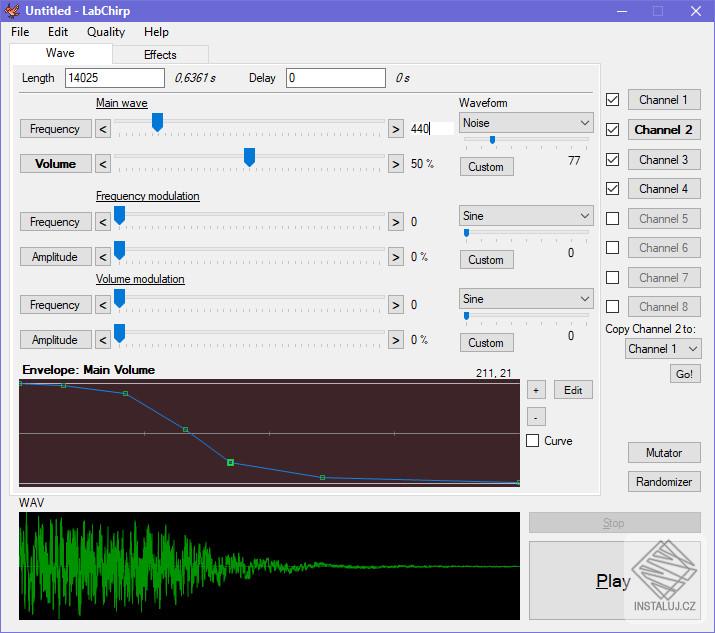Open the Mutator button
The image size is (715, 633).
(x=664, y=453)
